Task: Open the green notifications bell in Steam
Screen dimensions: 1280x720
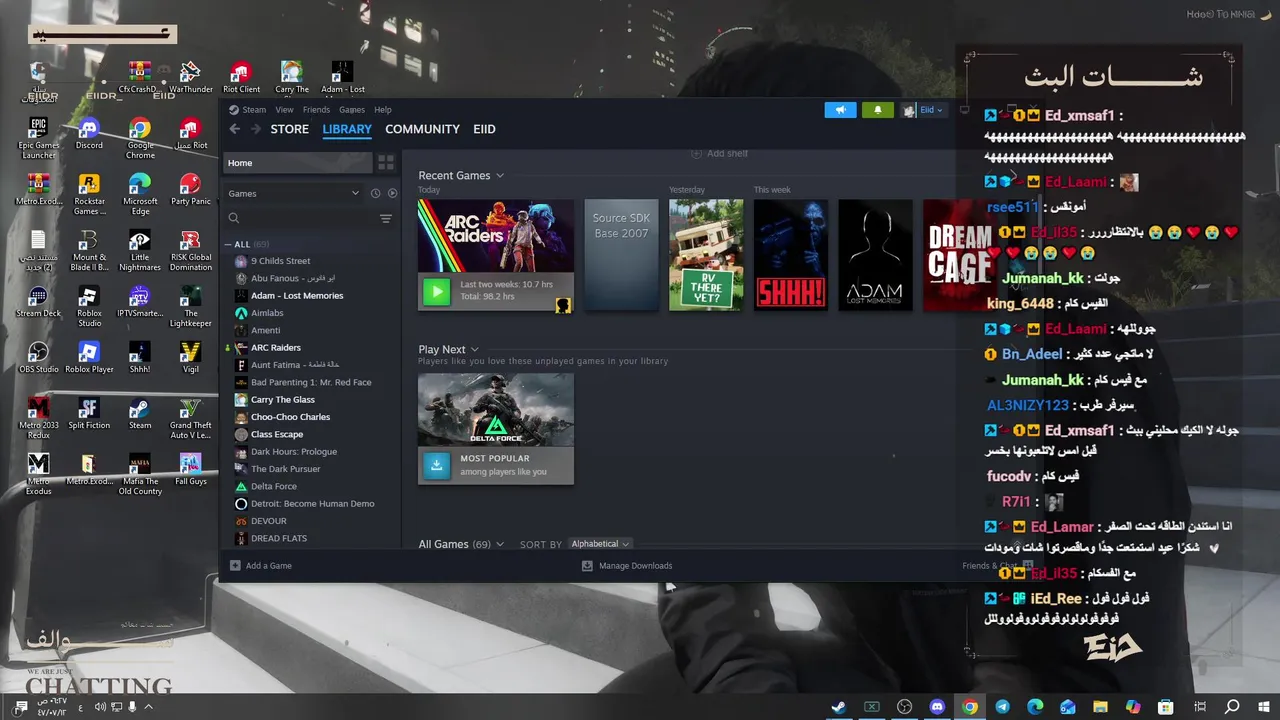Action: [877, 110]
